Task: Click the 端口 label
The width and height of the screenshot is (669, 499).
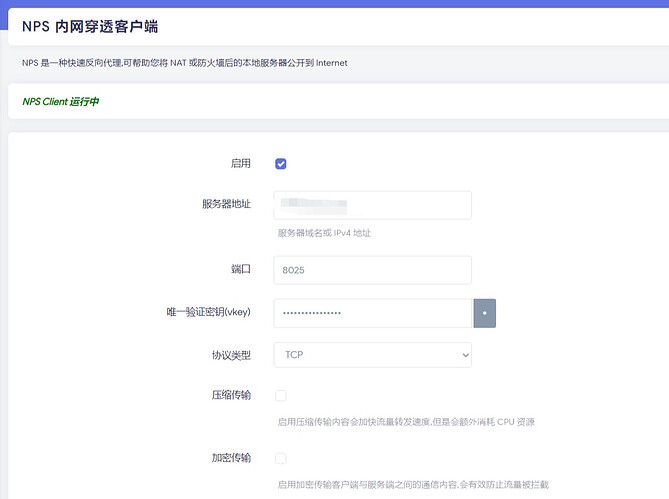Action: pos(240,269)
